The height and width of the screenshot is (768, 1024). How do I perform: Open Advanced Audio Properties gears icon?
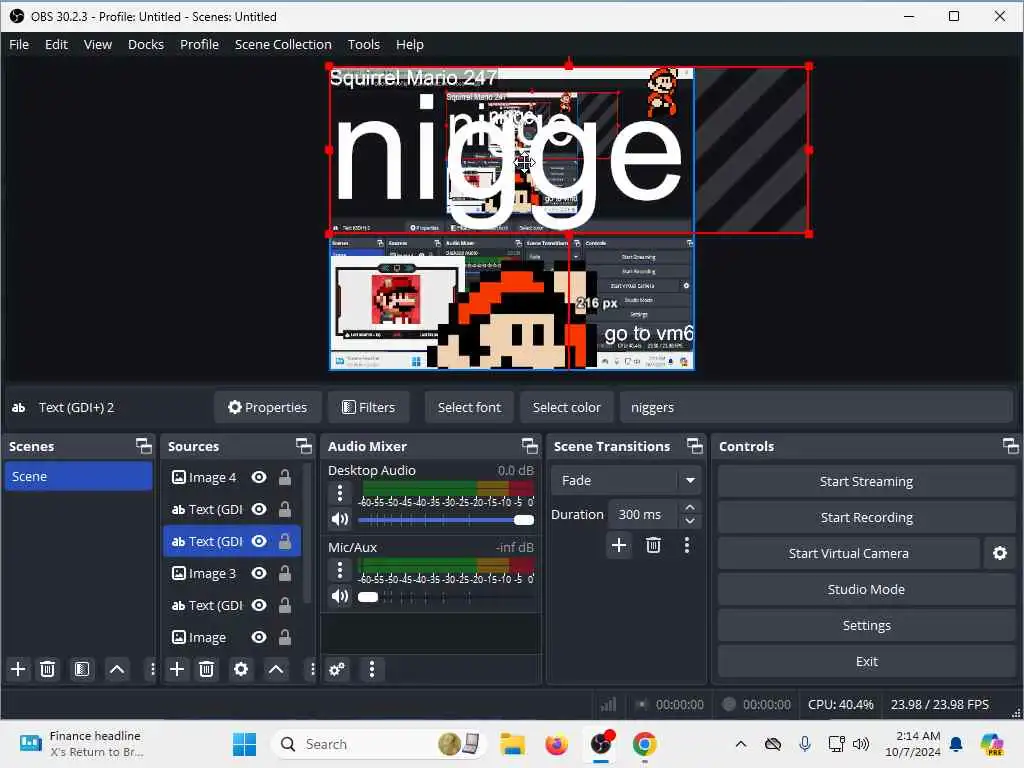click(x=337, y=669)
